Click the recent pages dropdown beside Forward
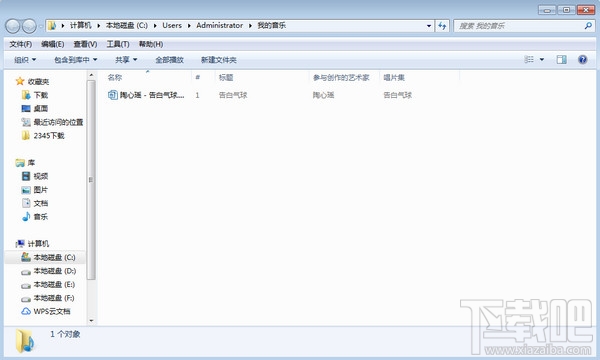 coord(41,26)
